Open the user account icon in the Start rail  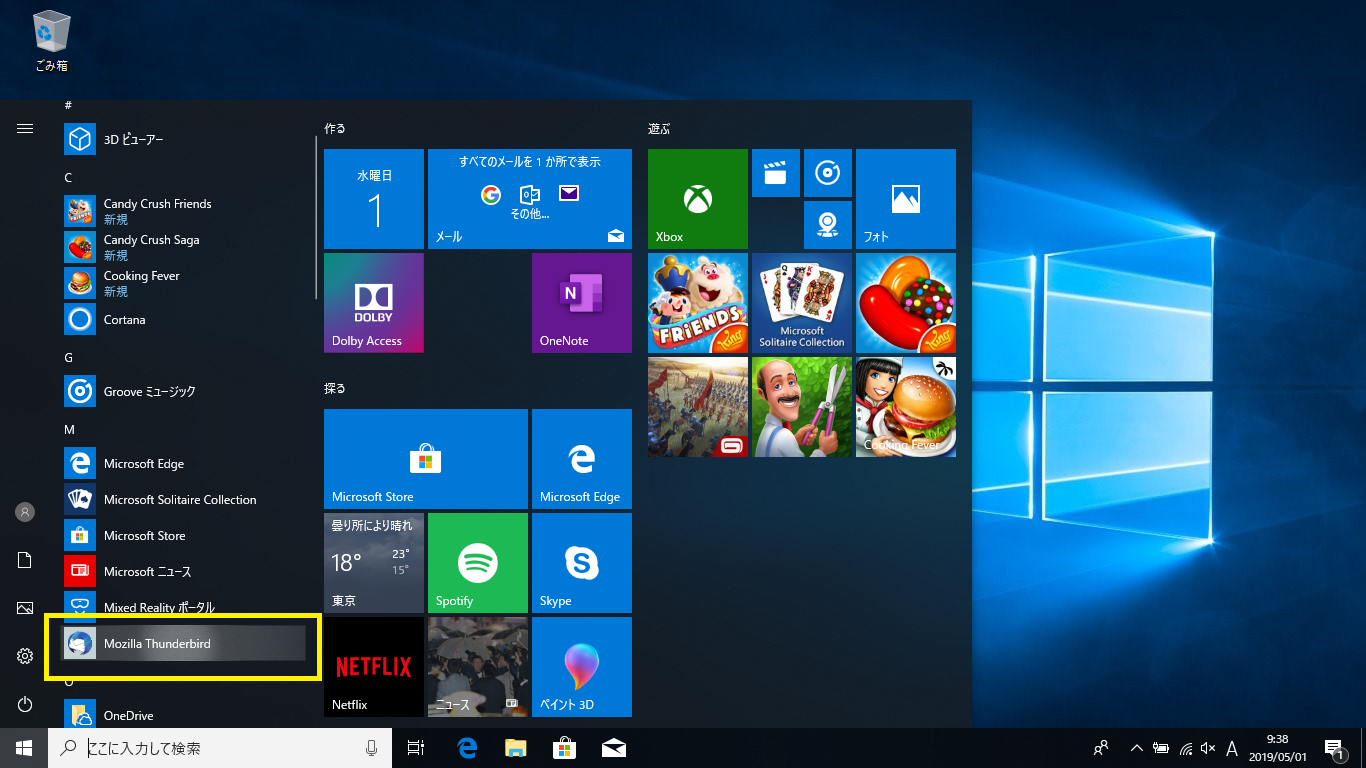25,512
